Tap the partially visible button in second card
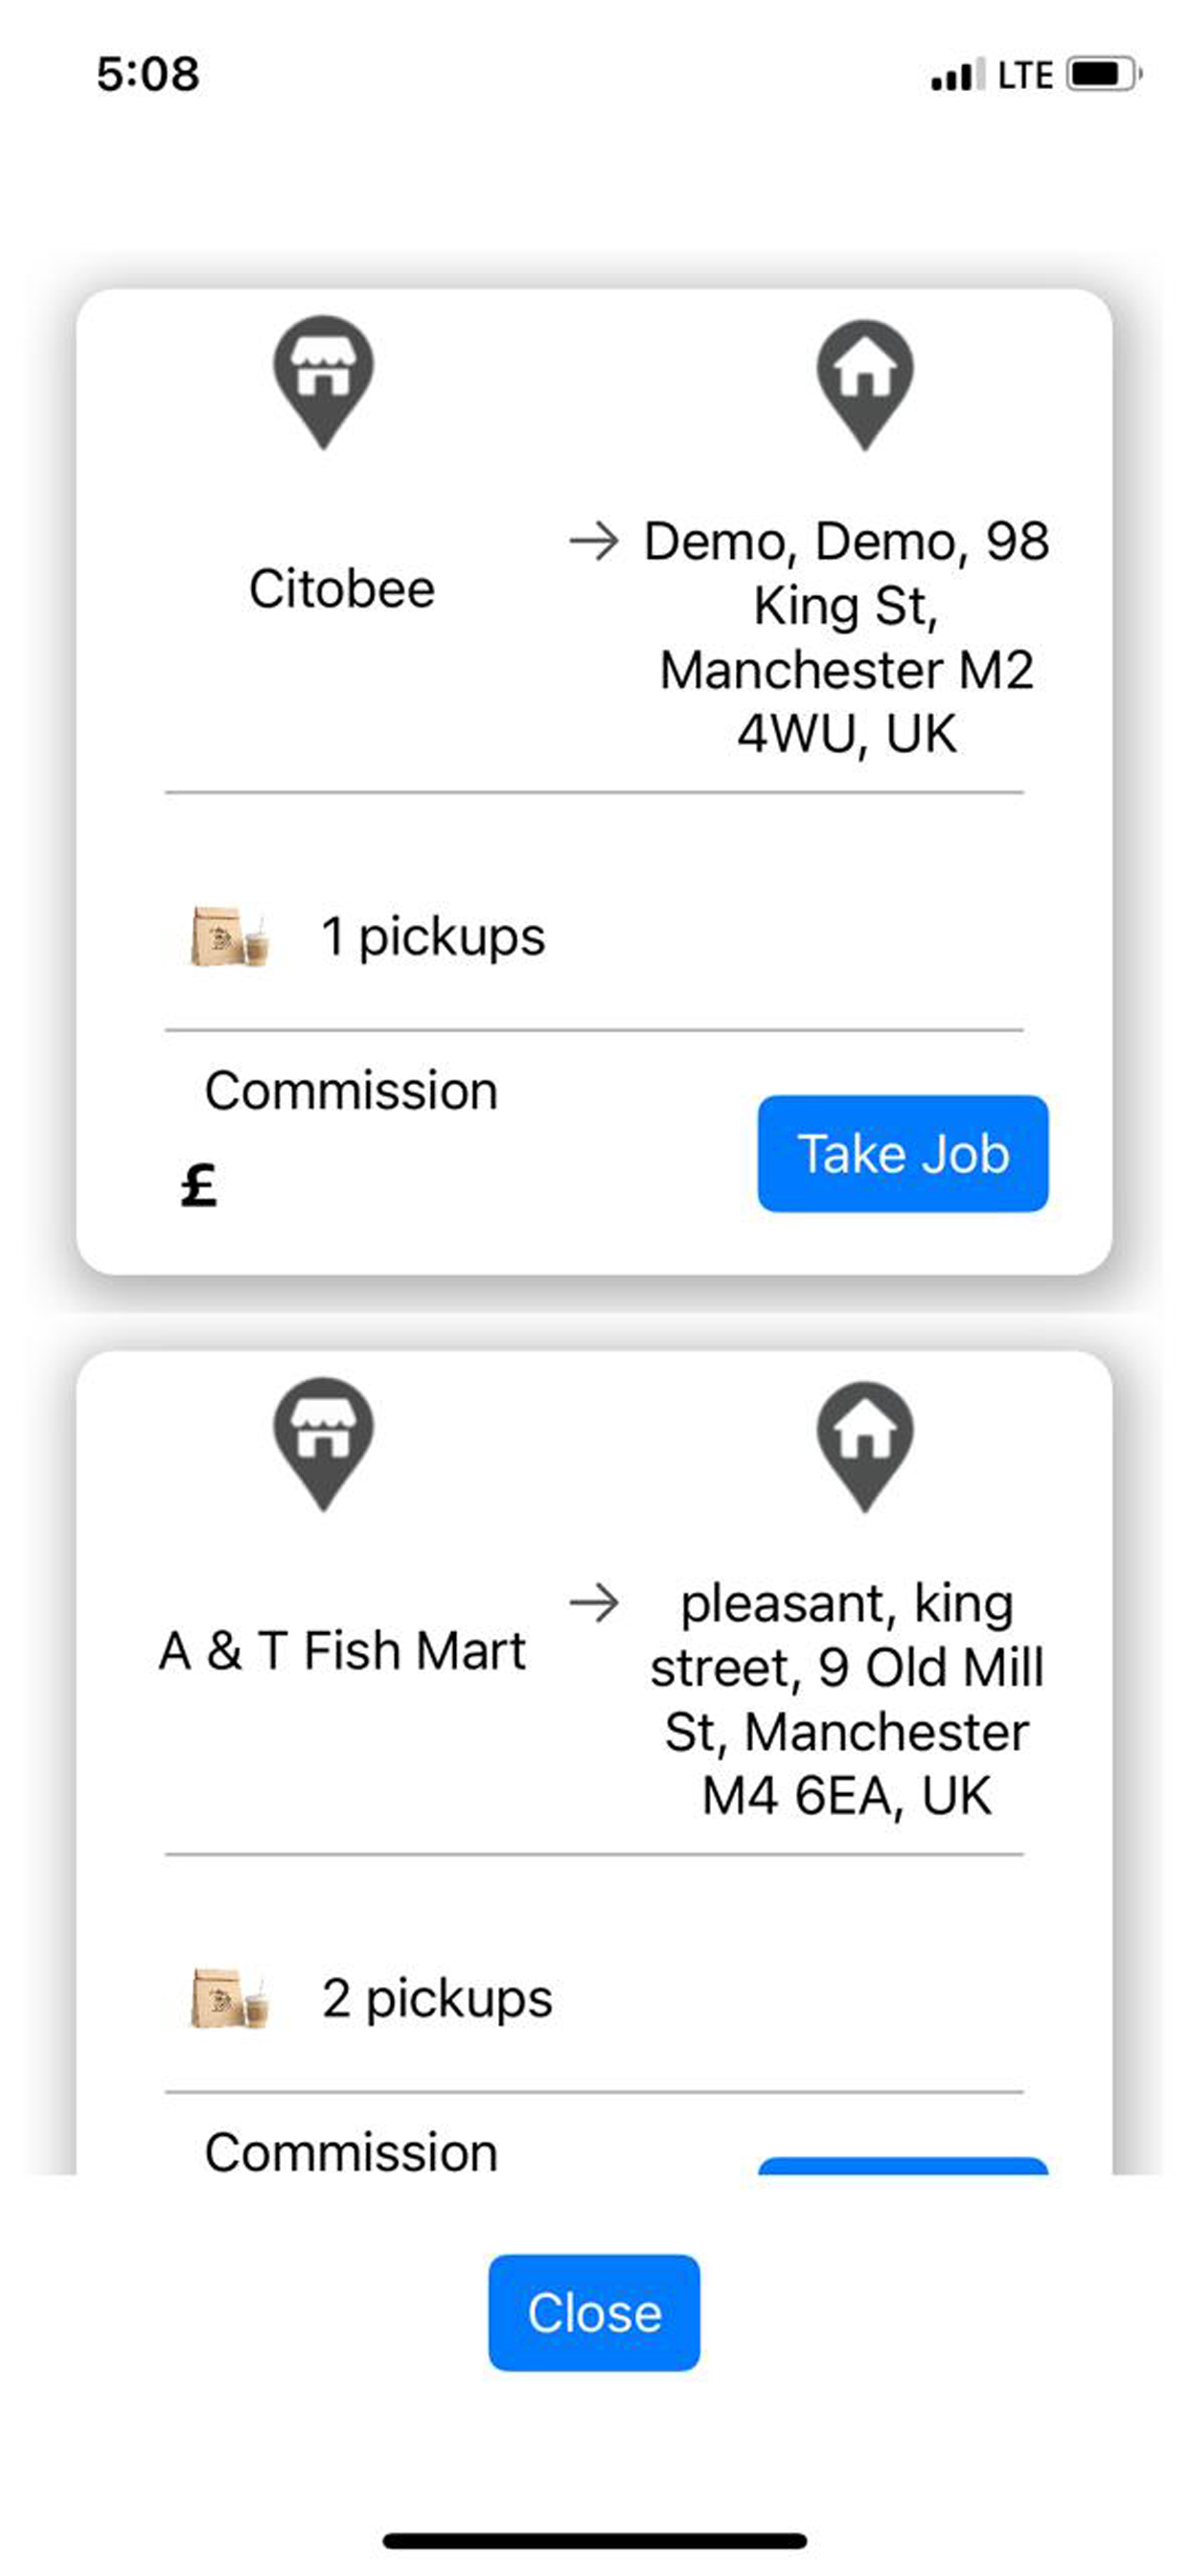 (x=903, y=2166)
